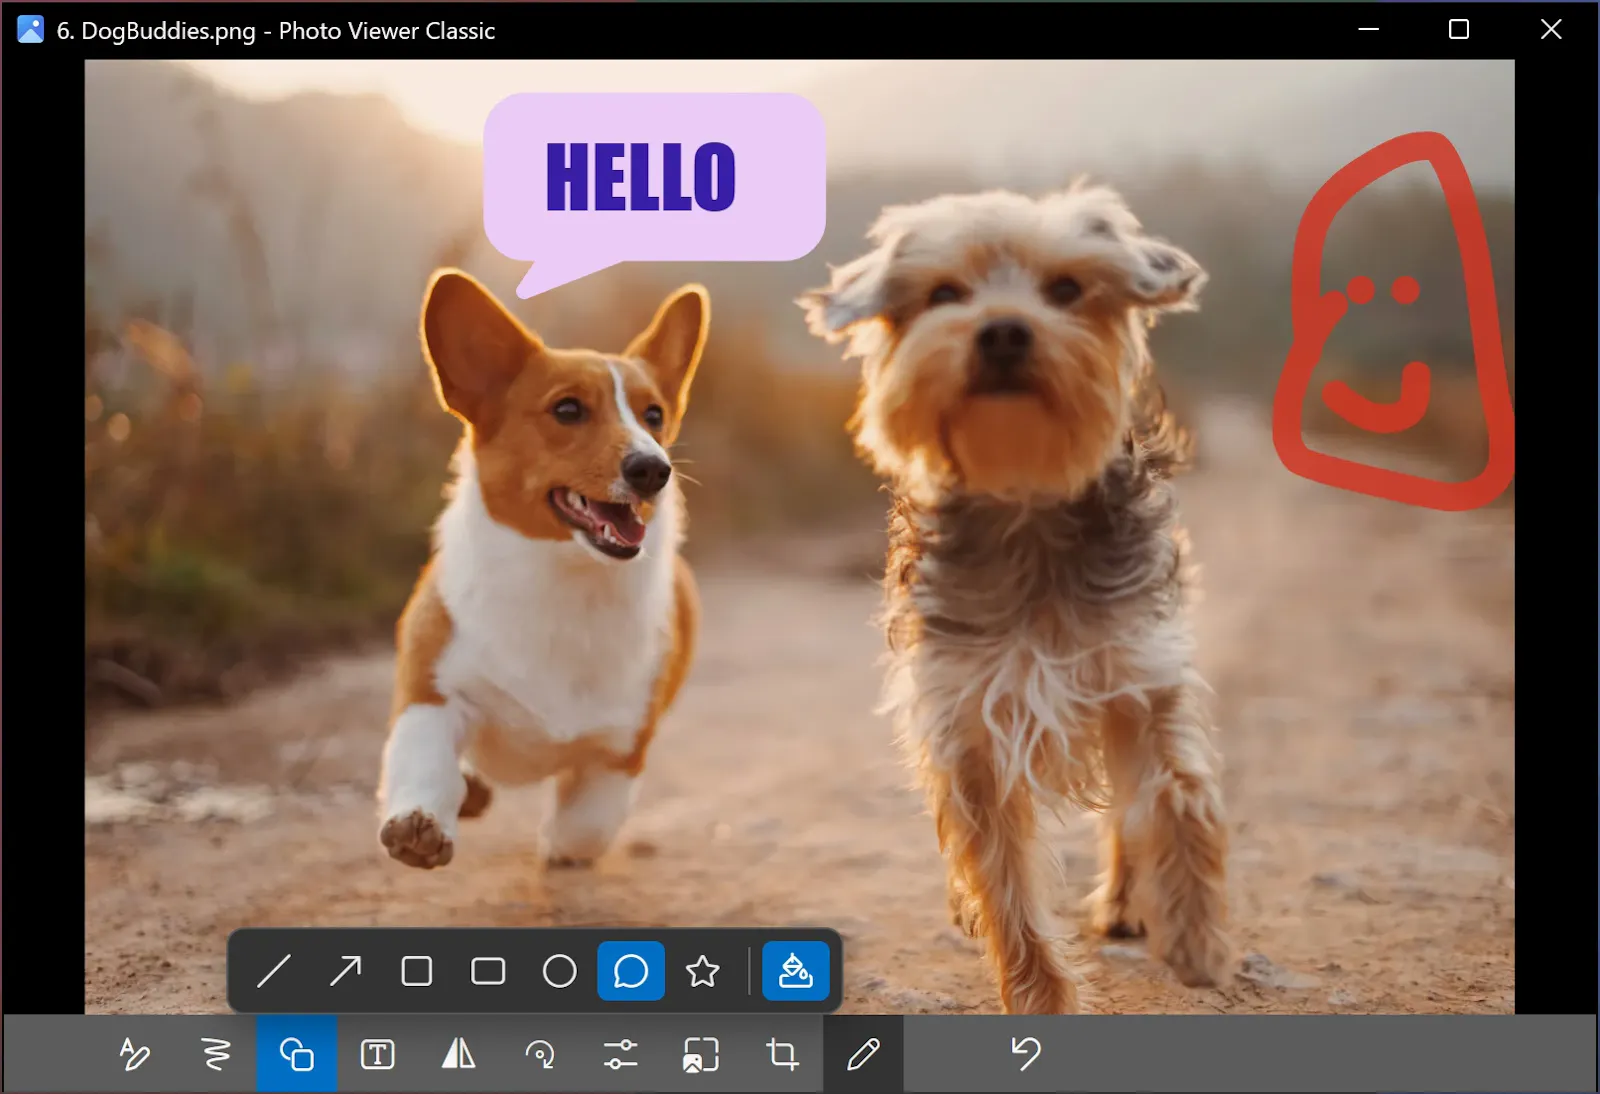Pick the square shape tool

point(417,971)
